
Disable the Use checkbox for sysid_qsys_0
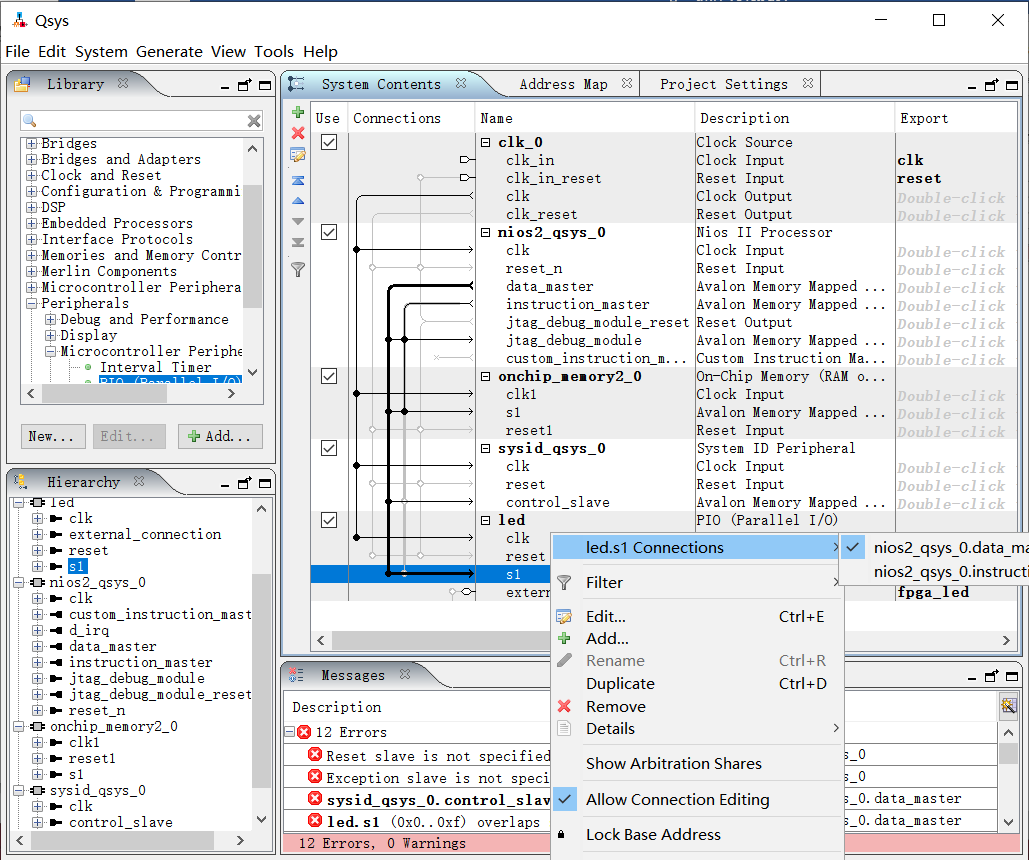[x=328, y=448]
